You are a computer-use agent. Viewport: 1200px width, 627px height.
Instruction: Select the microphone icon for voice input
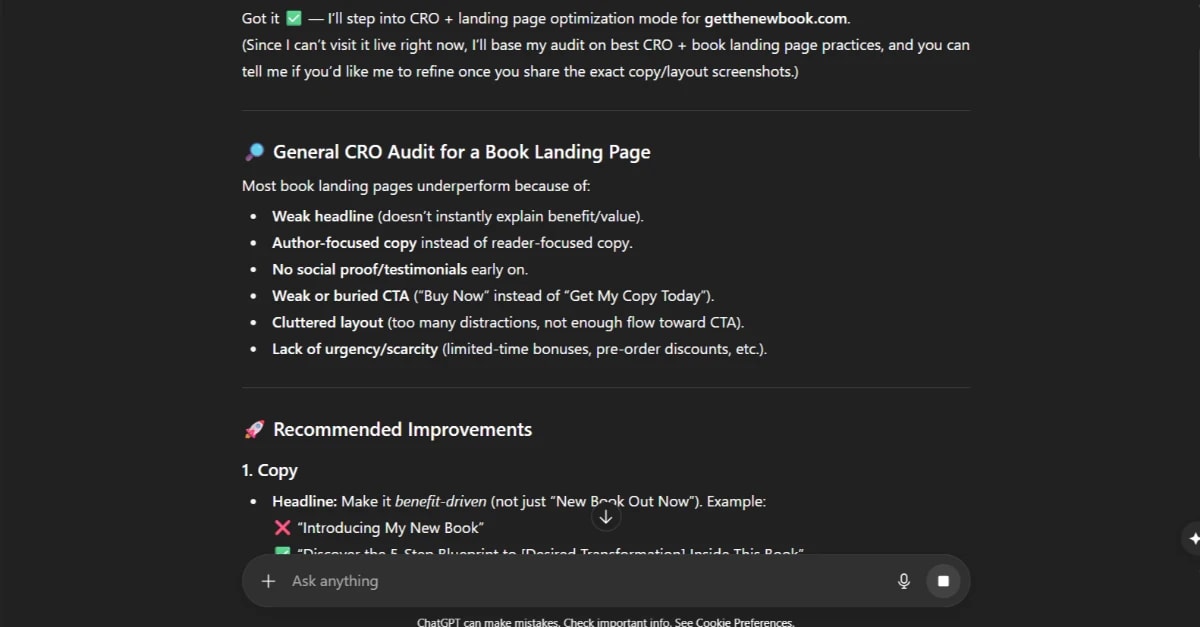coord(903,580)
